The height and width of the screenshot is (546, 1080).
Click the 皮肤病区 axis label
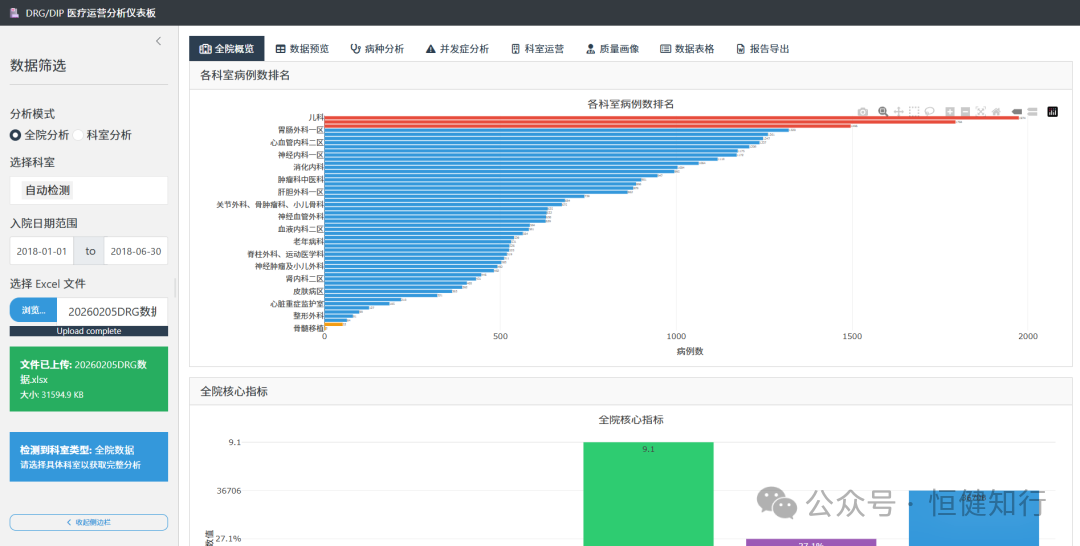click(x=308, y=291)
